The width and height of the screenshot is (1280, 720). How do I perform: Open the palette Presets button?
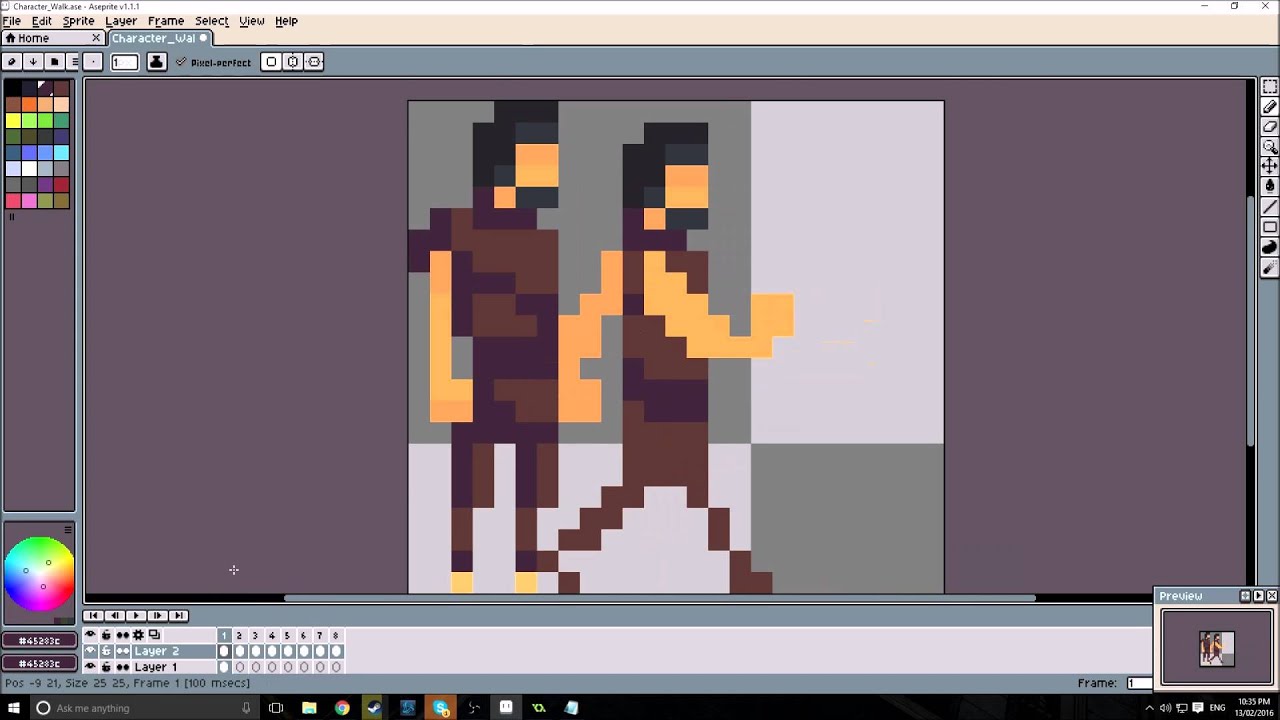[x=54, y=62]
